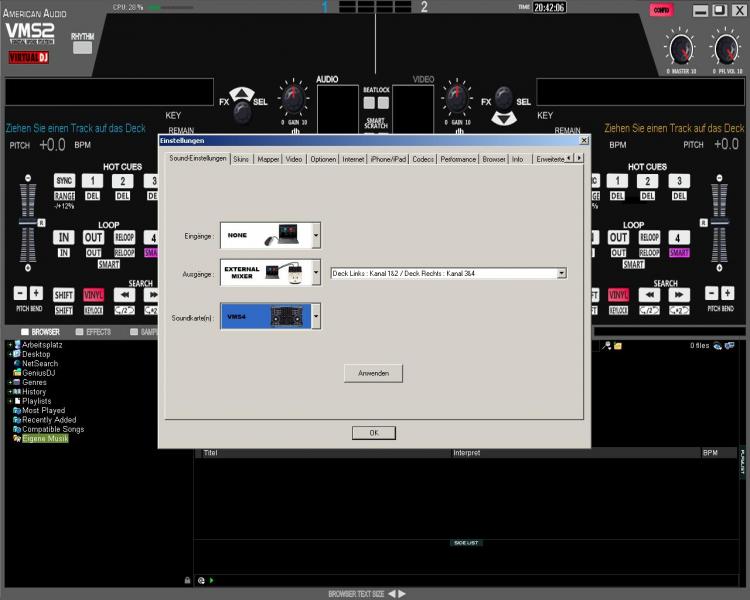Toggle VINYL mode on right deck
This screenshot has height=600, width=750.
pyautogui.click(x=618, y=295)
